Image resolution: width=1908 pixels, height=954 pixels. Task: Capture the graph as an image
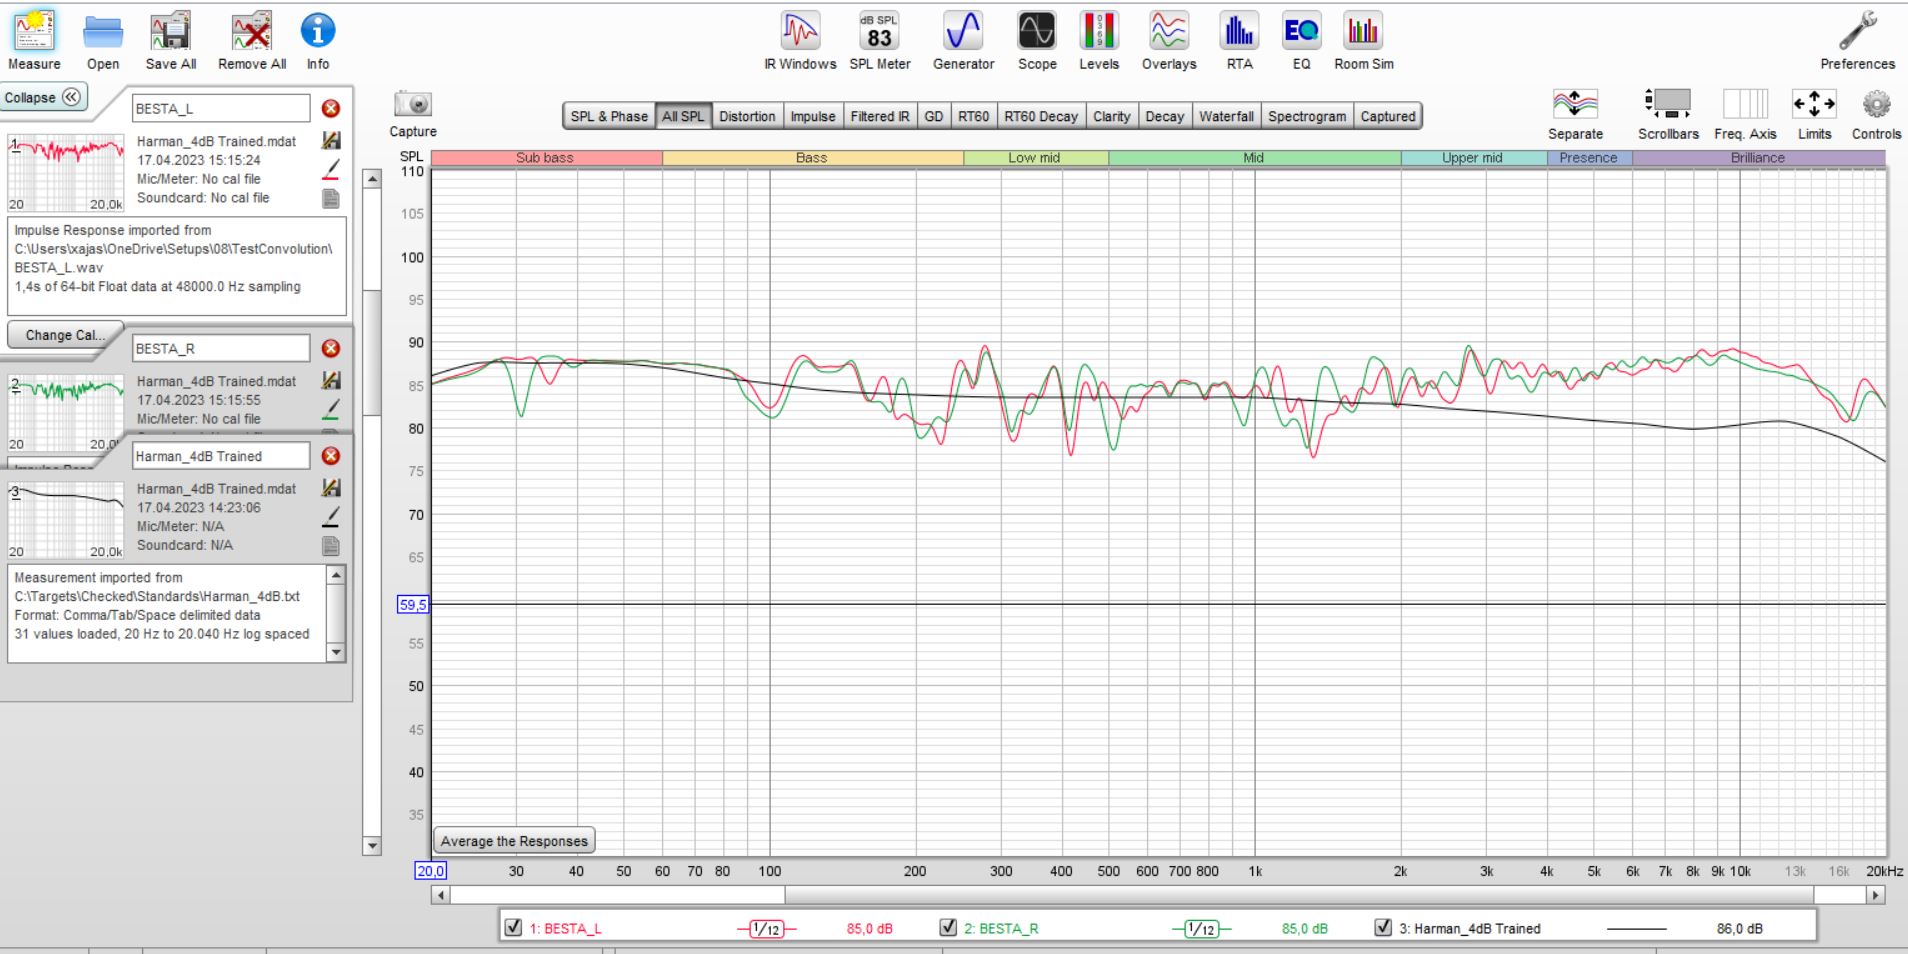[x=413, y=114]
